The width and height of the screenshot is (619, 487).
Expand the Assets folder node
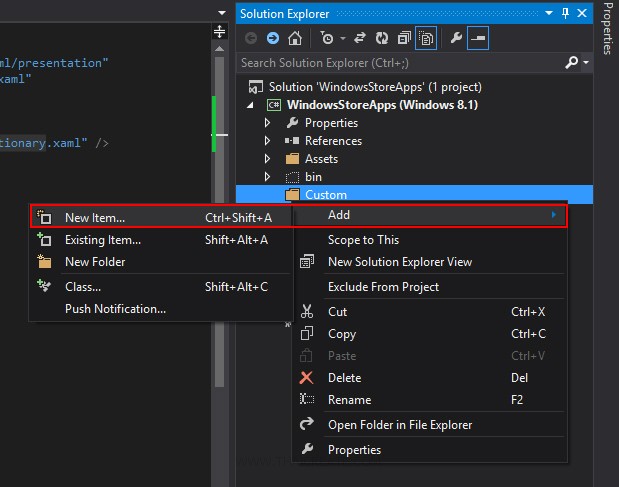pyautogui.click(x=267, y=159)
